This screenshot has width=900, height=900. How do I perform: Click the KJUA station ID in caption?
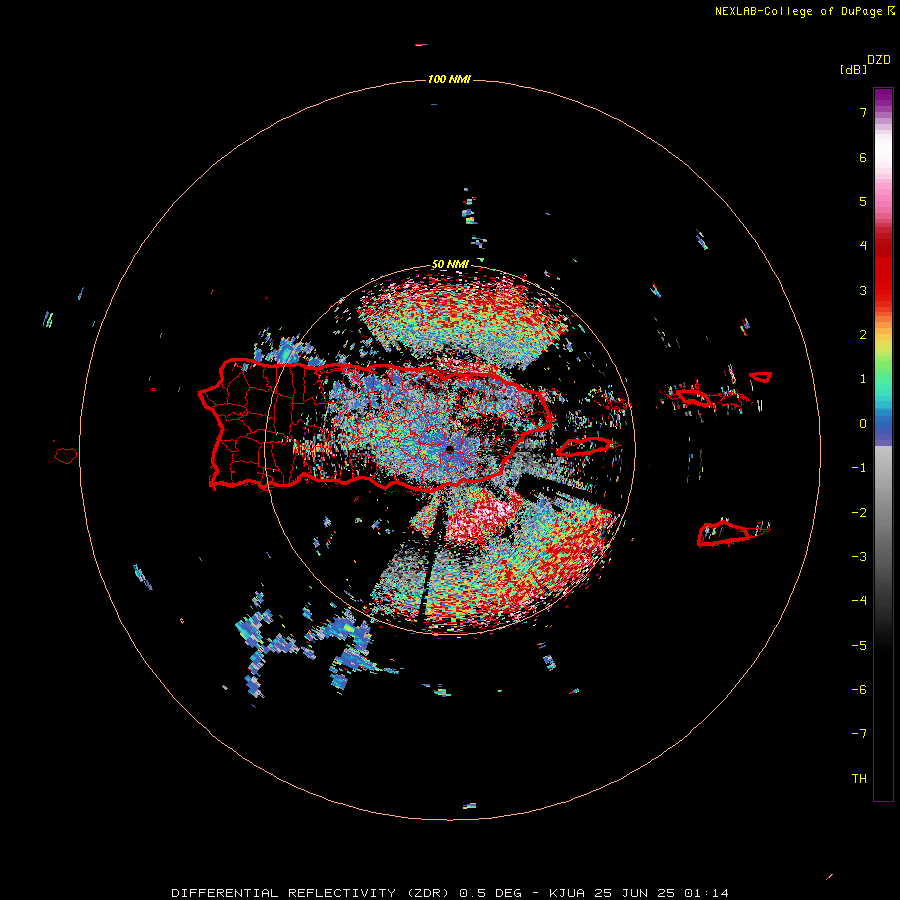[x=567, y=893]
